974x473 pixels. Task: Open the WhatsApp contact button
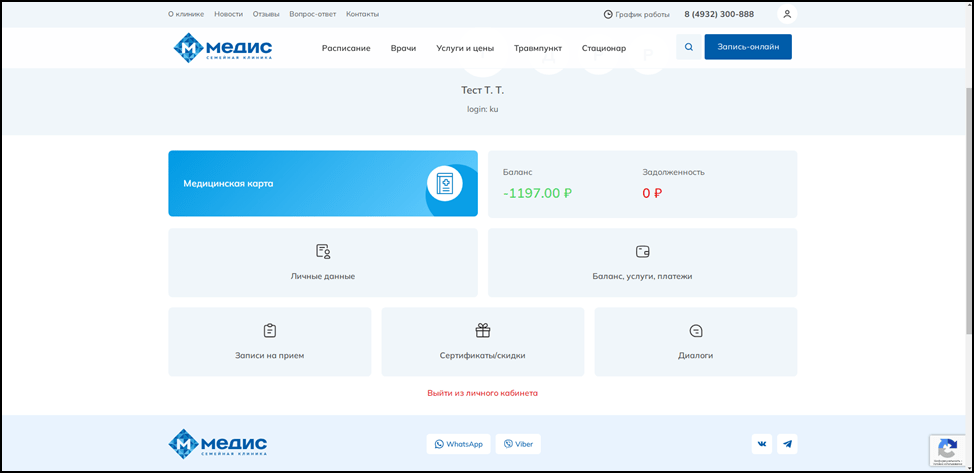pos(459,444)
